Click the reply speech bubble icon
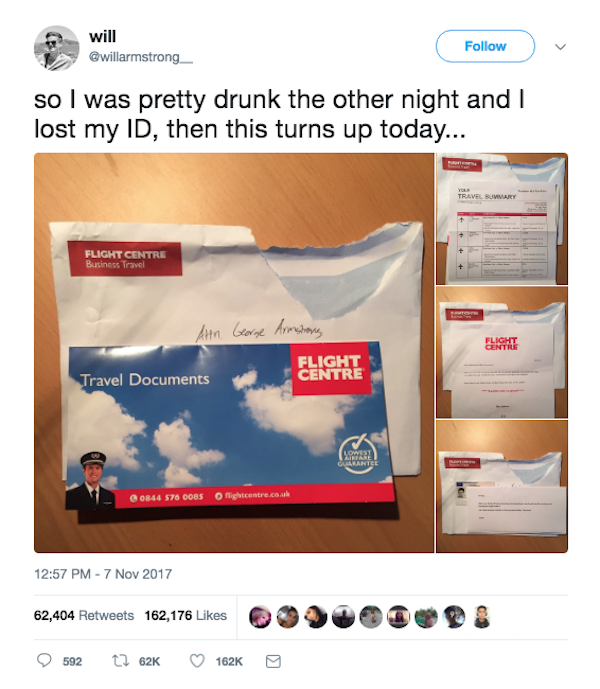 [44, 660]
